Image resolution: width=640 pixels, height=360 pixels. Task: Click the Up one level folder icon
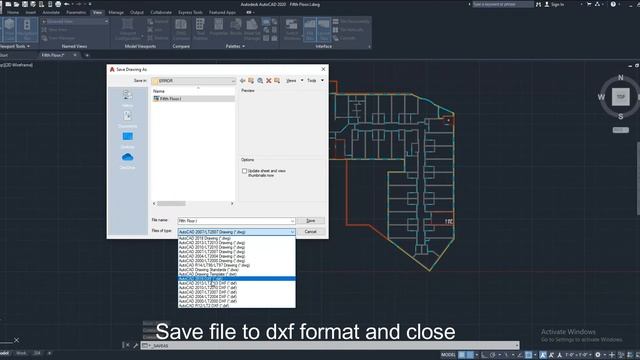coord(251,81)
